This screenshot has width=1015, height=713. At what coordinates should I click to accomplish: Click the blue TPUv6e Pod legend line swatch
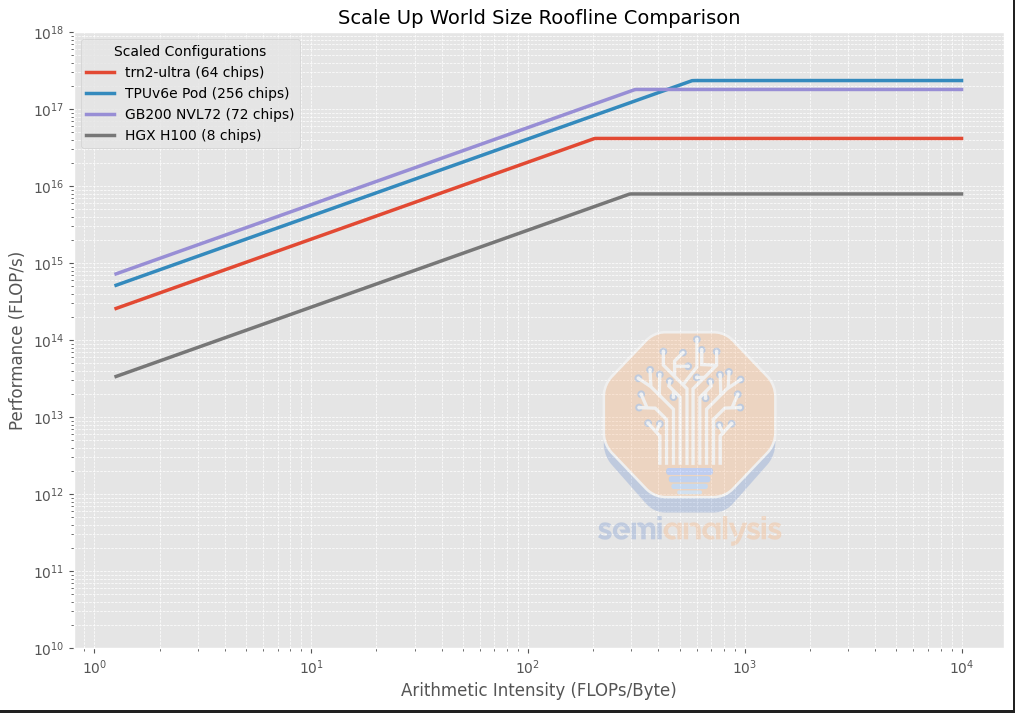(100, 93)
